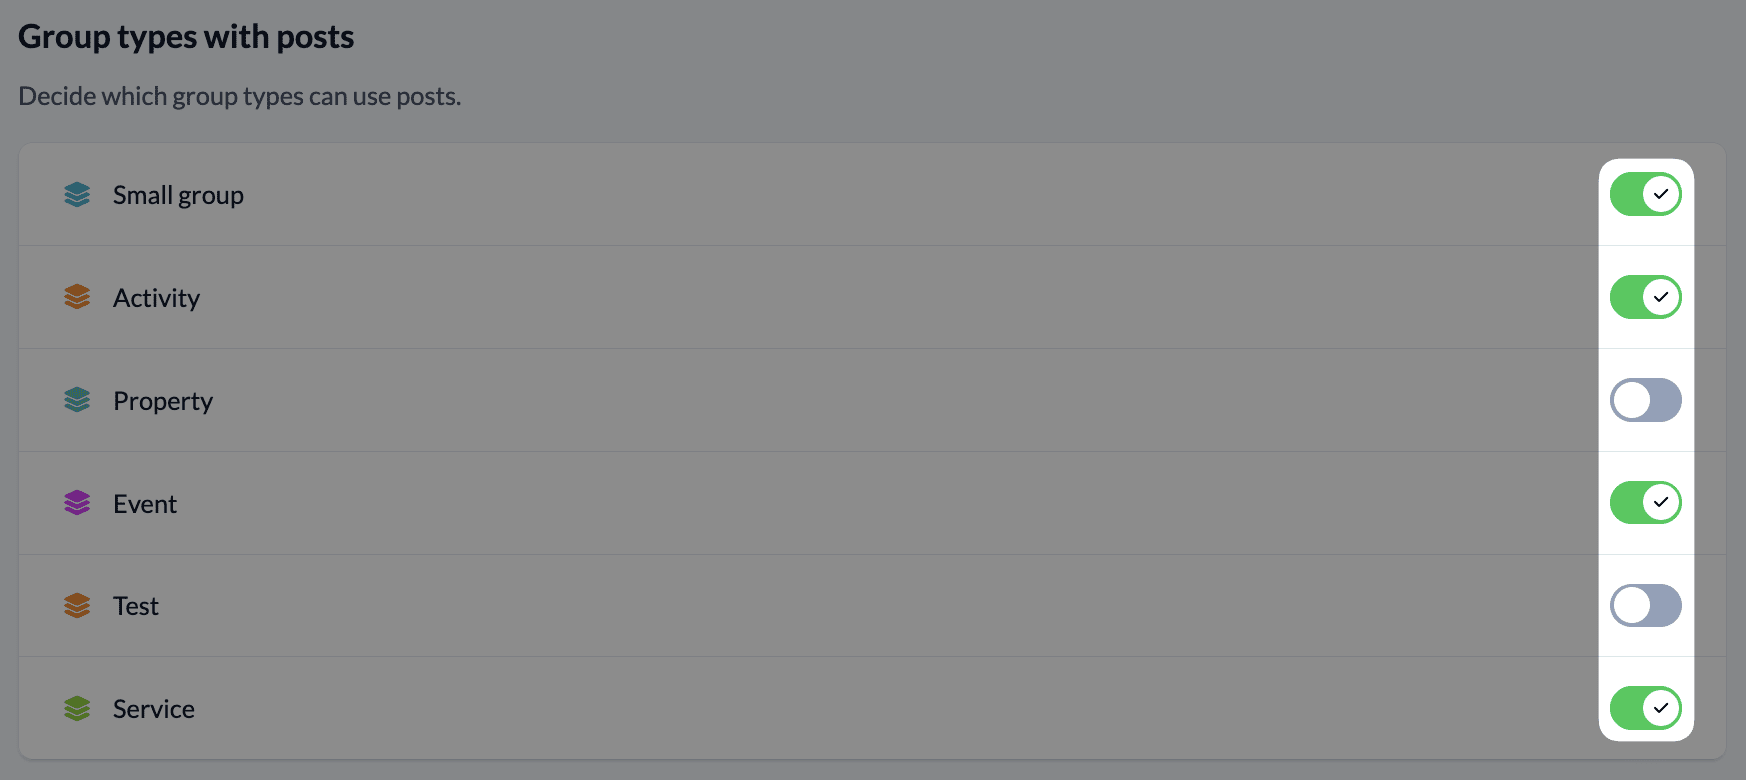
Task: Turn on posts for Test
Action: click(x=1645, y=605)
